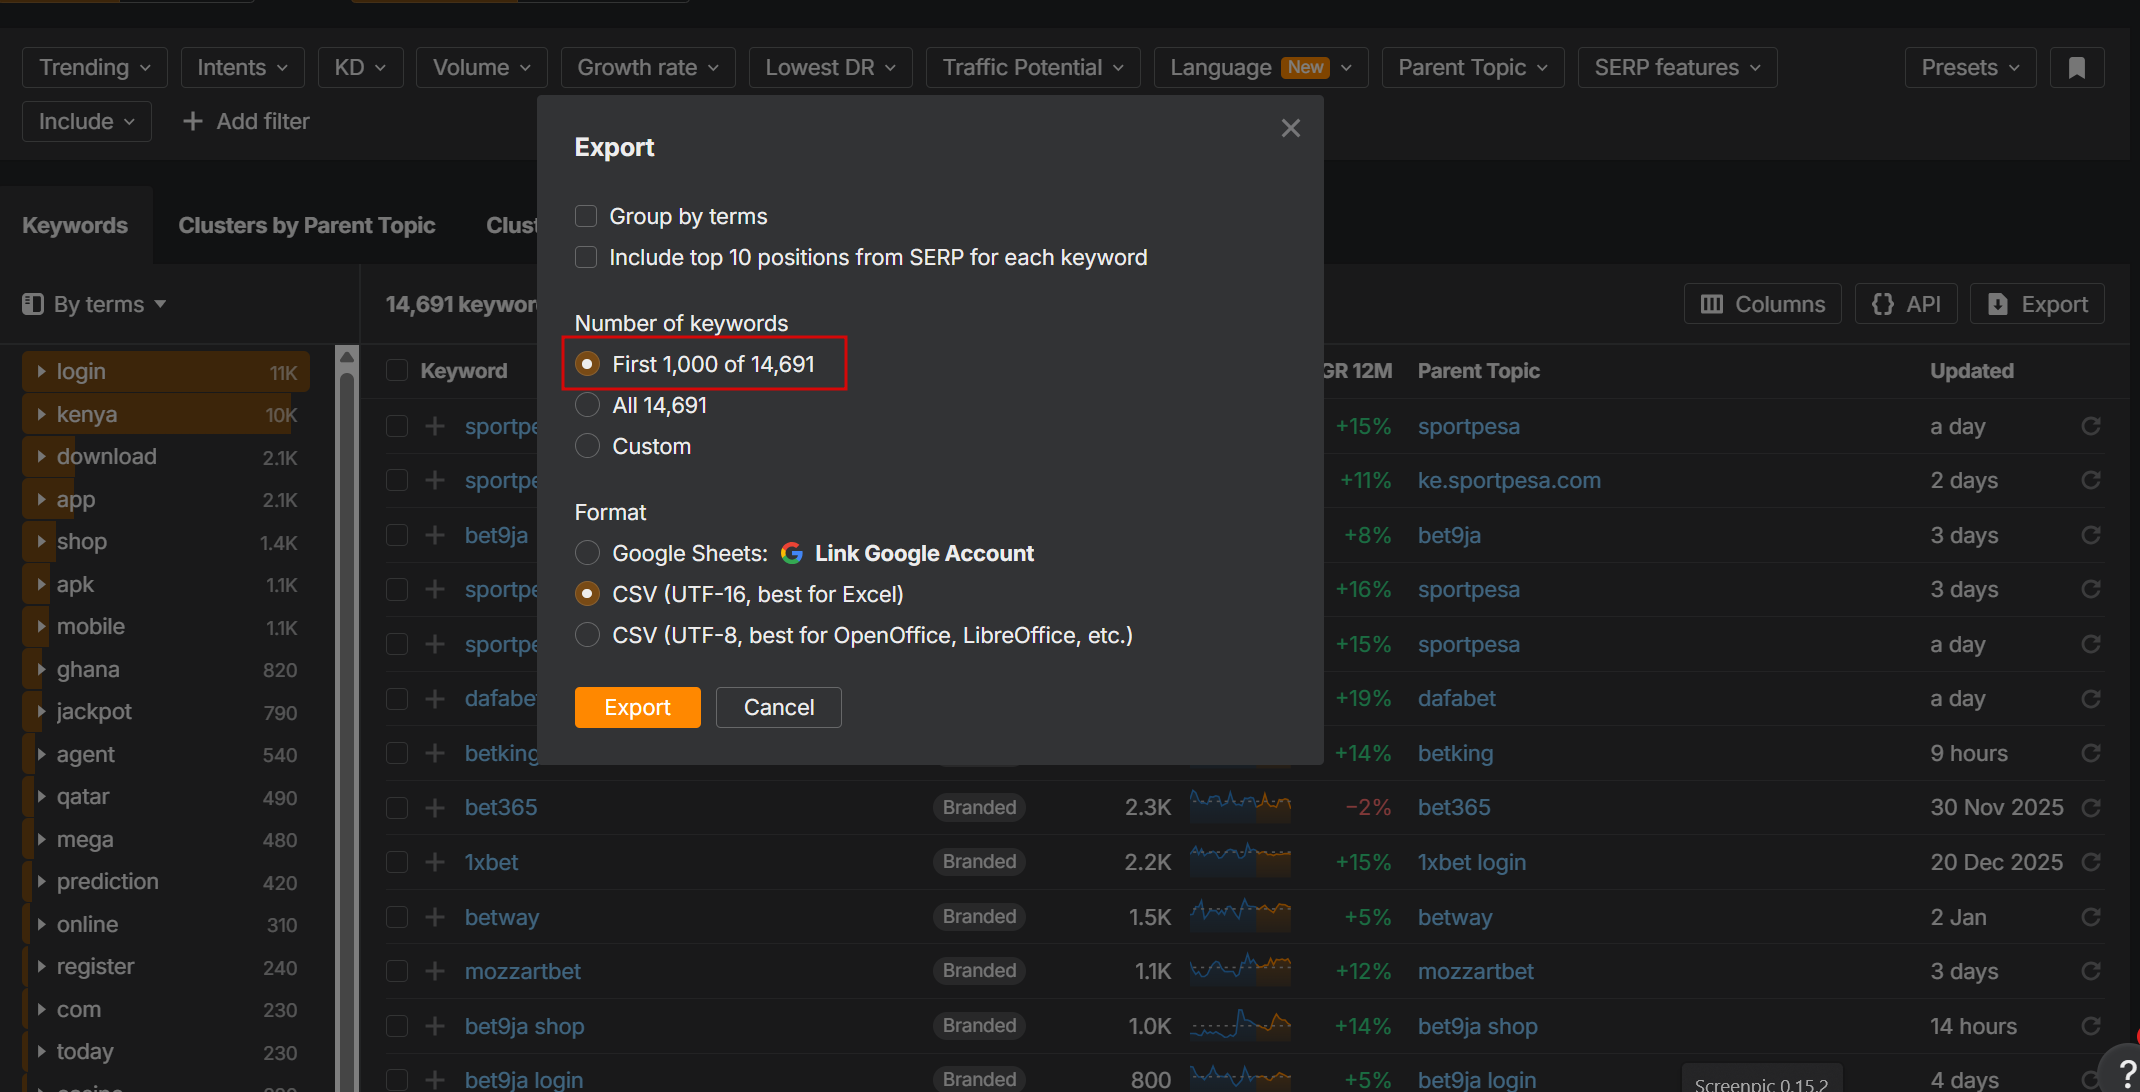Enable the Group by terms checkbox
The height and width of the screenshot is (1092, 2140).
pos(586,216)
